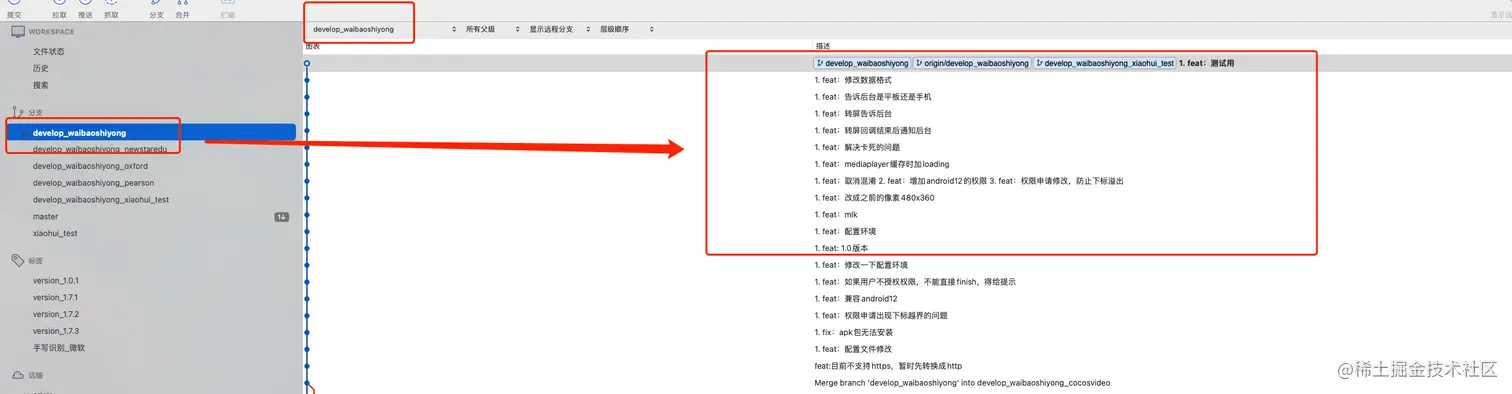Click the master branch behind-count badge

click(x=282, y=217)
